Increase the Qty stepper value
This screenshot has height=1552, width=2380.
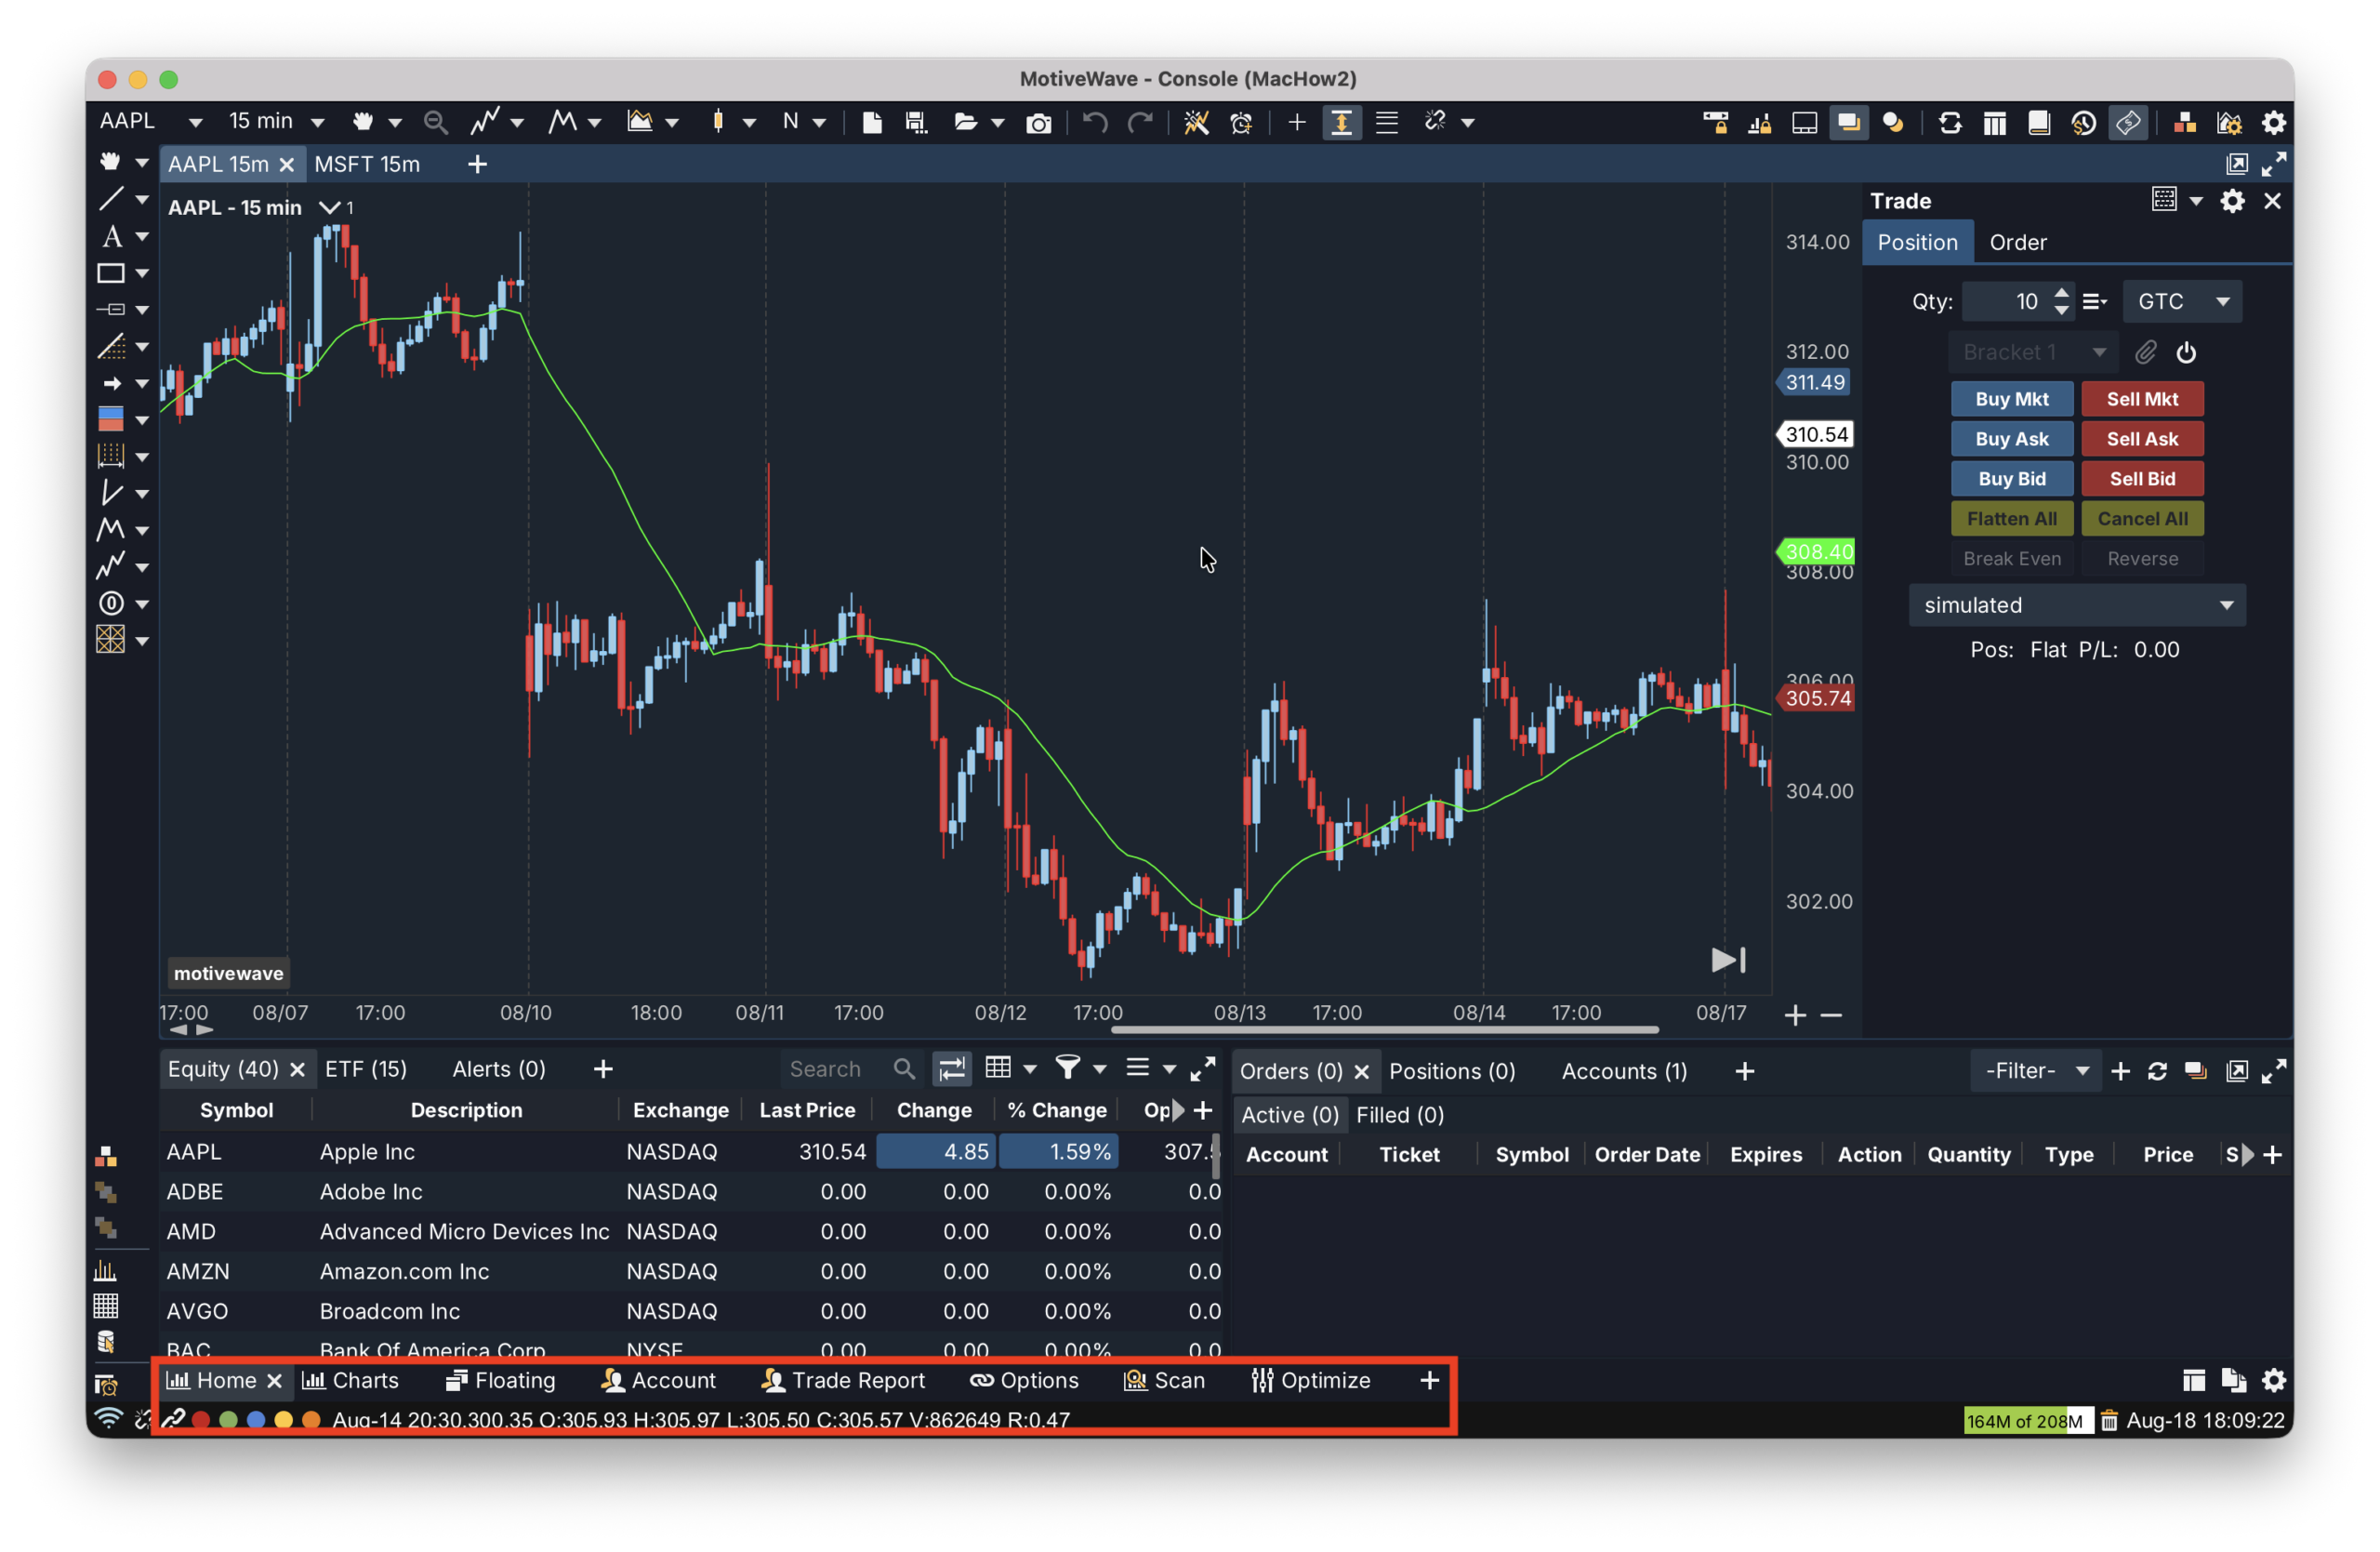pyautogui.click(x=2060, y=292)
